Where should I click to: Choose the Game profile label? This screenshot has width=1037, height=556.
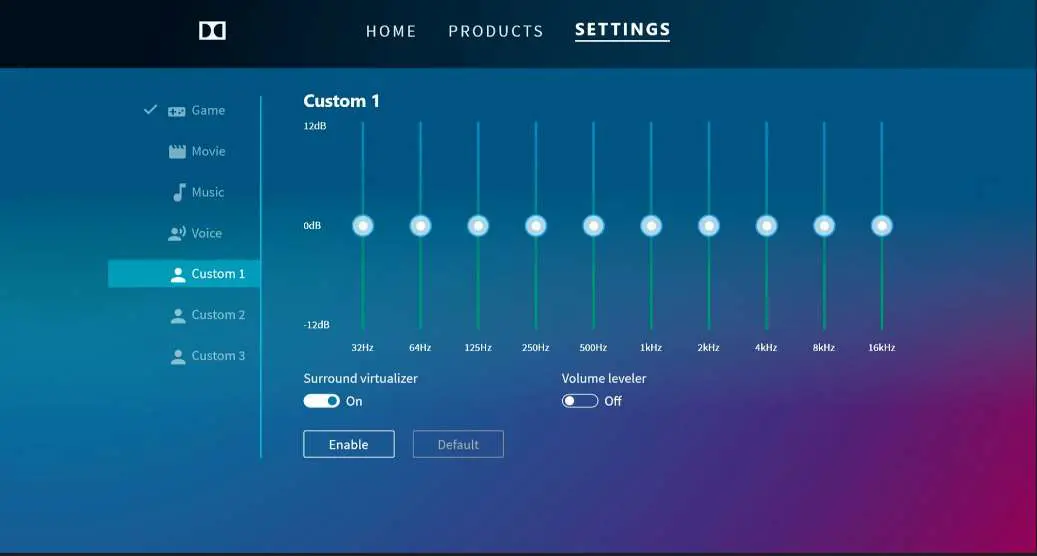pos(208,110)
